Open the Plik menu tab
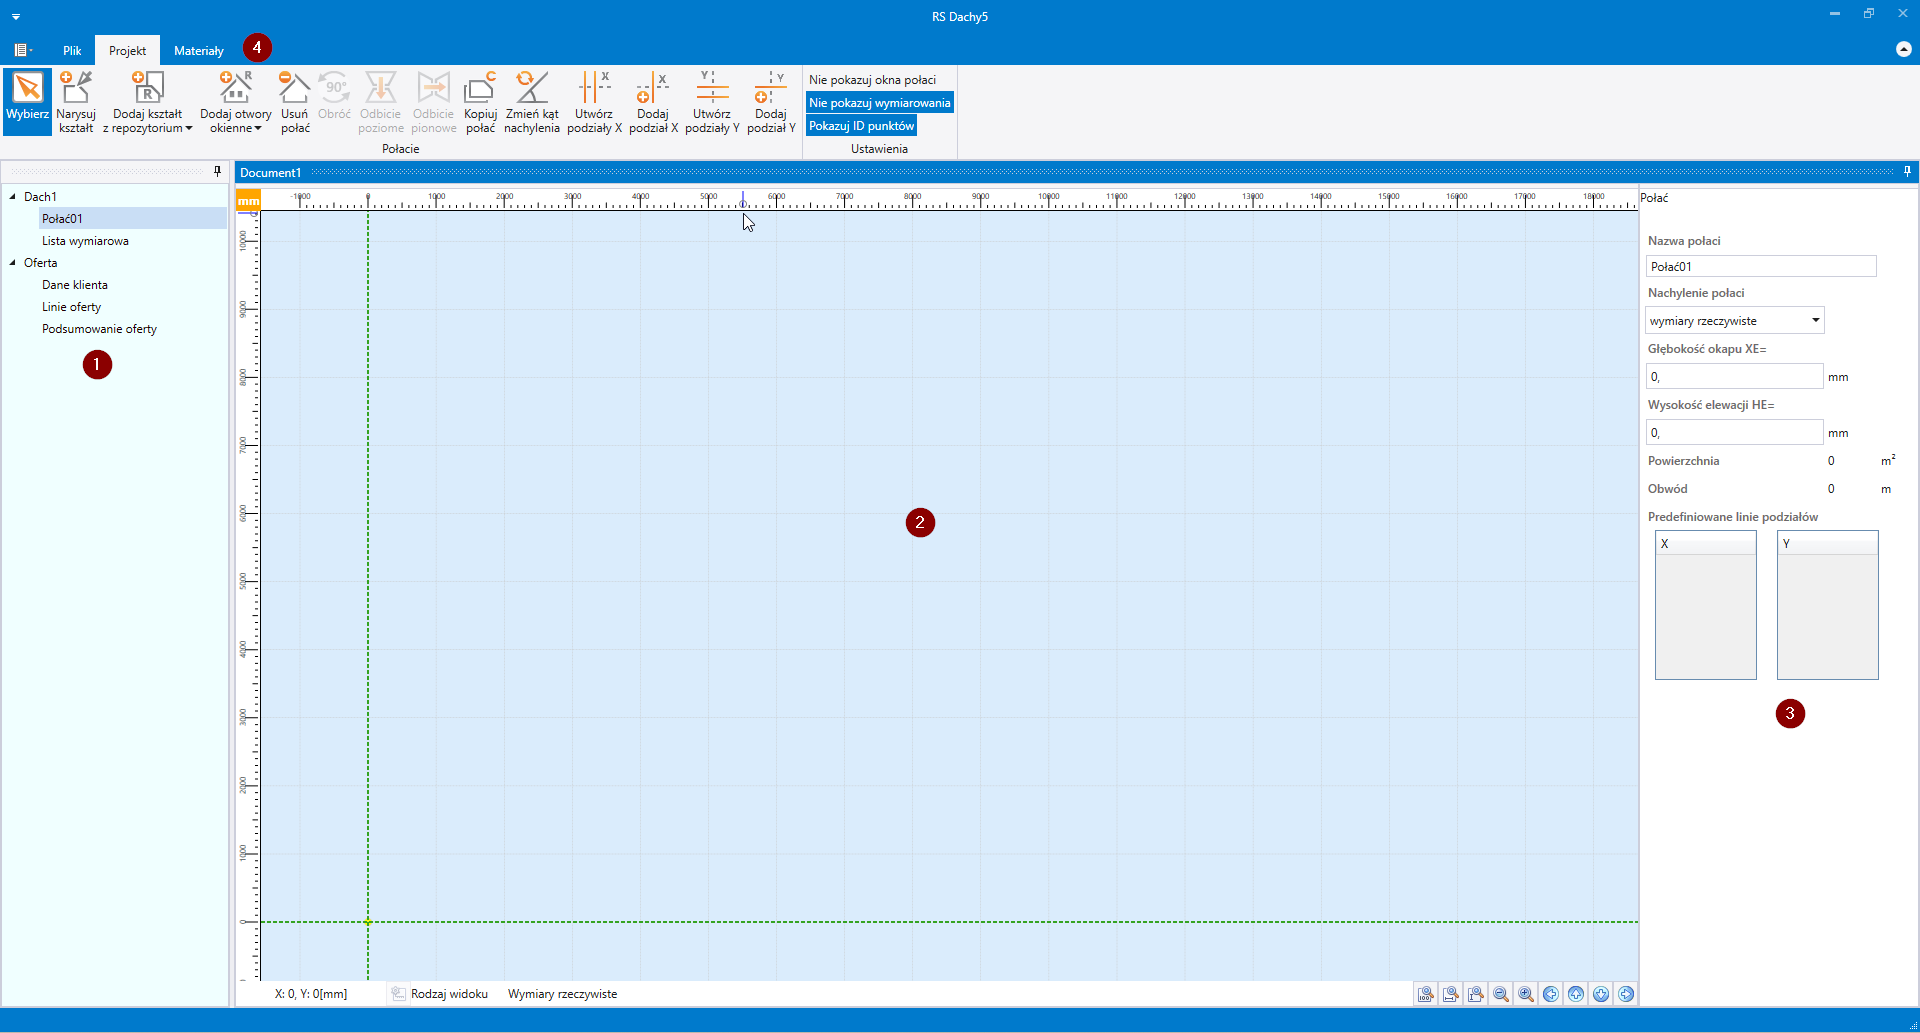 pos(72,51)
